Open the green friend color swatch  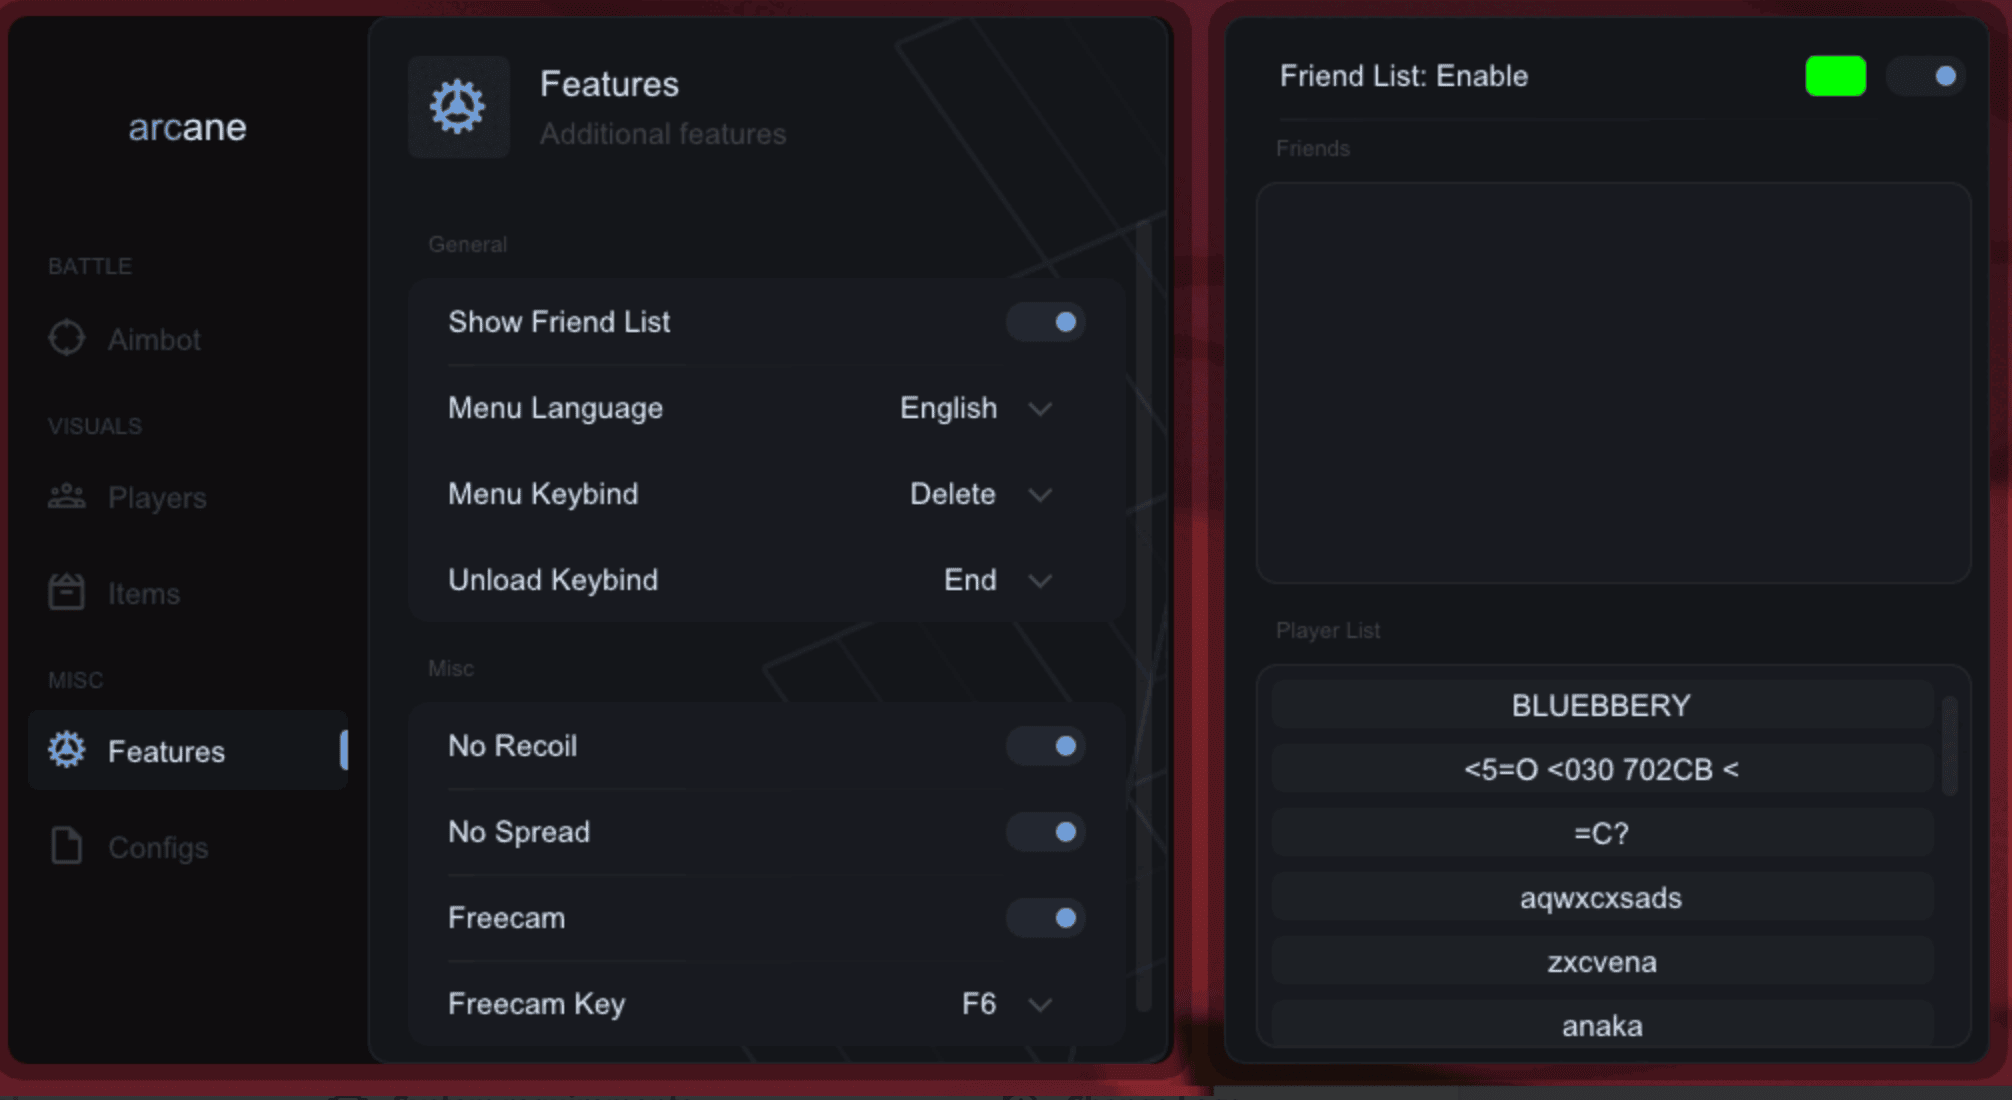coord(1835,76)
